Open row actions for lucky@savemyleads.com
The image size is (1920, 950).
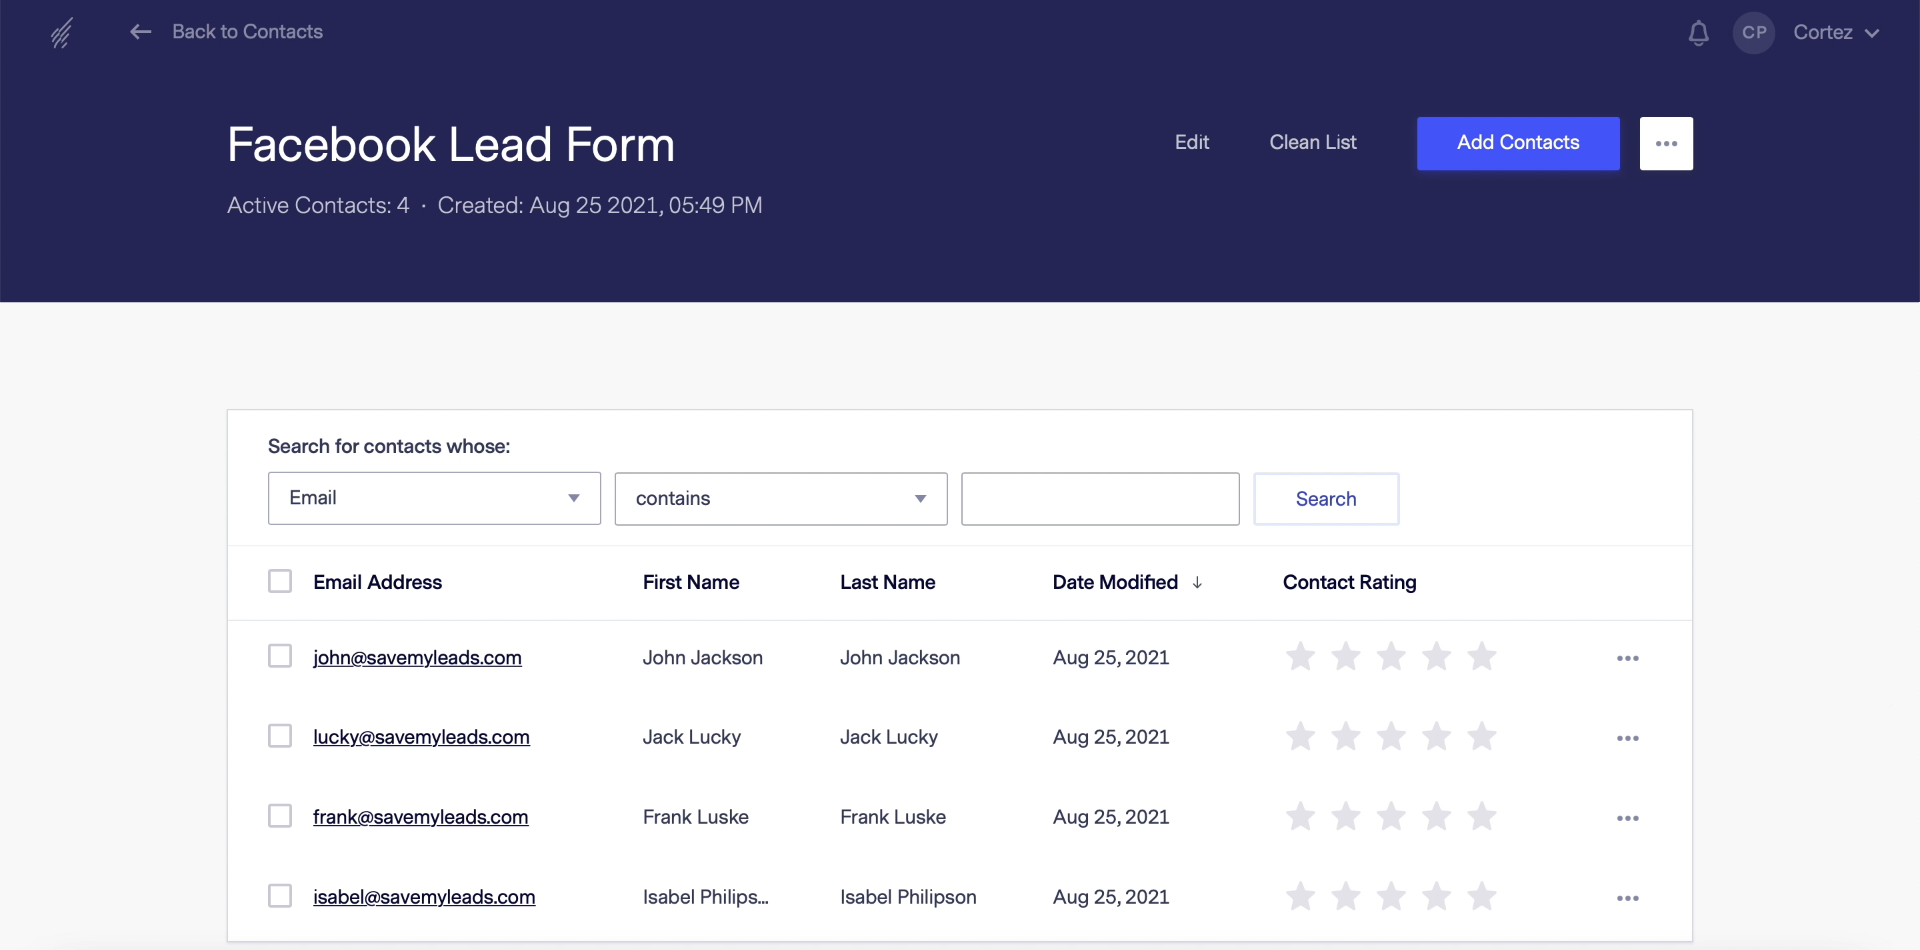pos(1628,738)
